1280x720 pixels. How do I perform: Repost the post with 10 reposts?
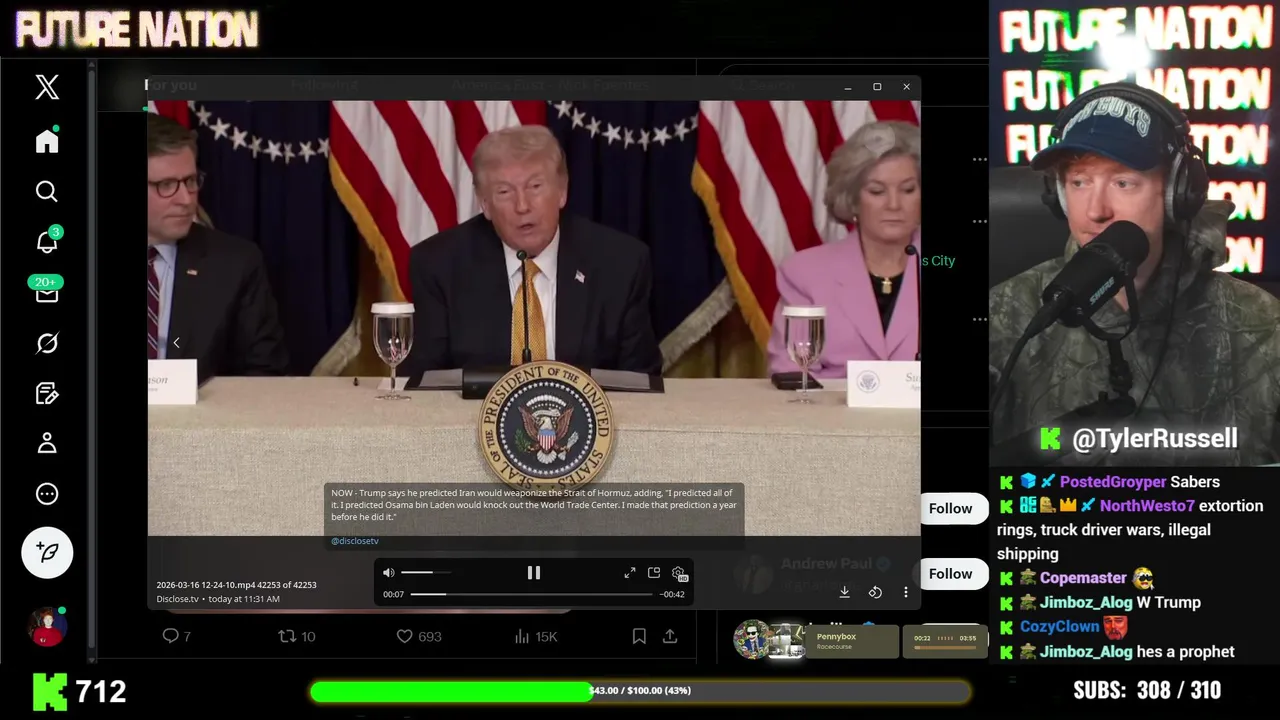point(297,636)
